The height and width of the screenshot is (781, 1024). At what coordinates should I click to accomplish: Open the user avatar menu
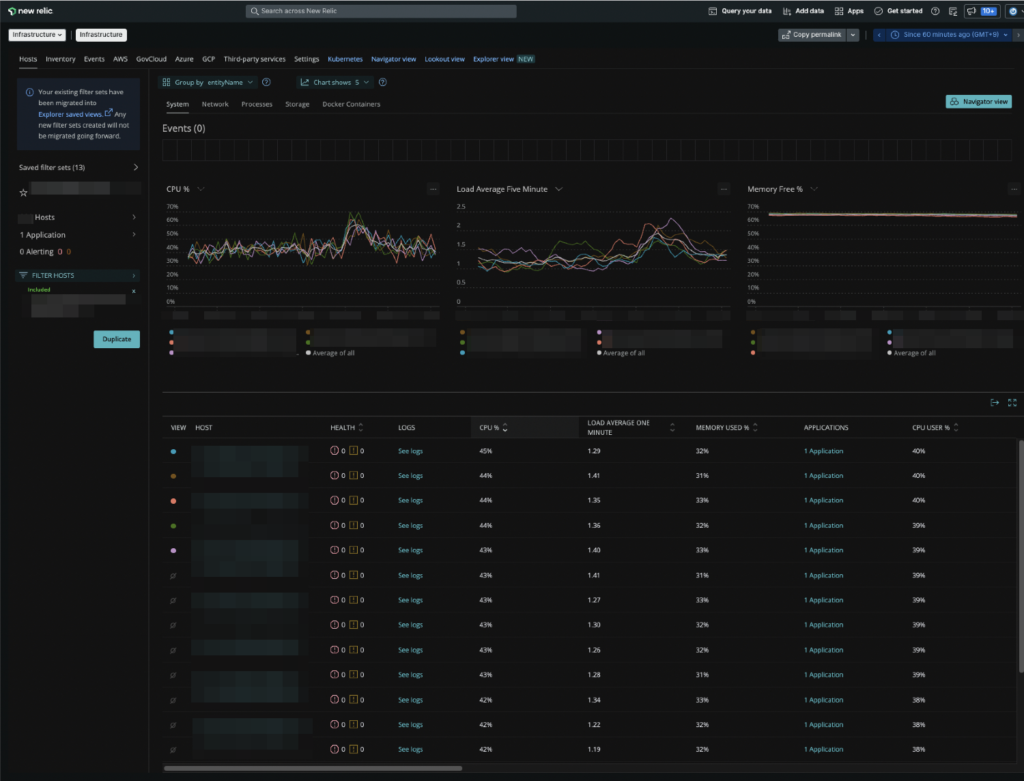pos(1014,11)
